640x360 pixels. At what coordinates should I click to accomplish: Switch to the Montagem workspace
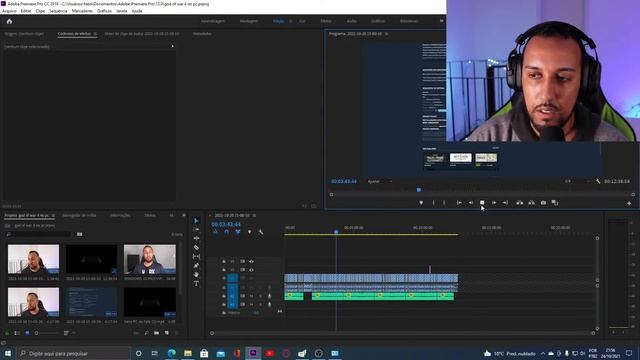[249, 21]
